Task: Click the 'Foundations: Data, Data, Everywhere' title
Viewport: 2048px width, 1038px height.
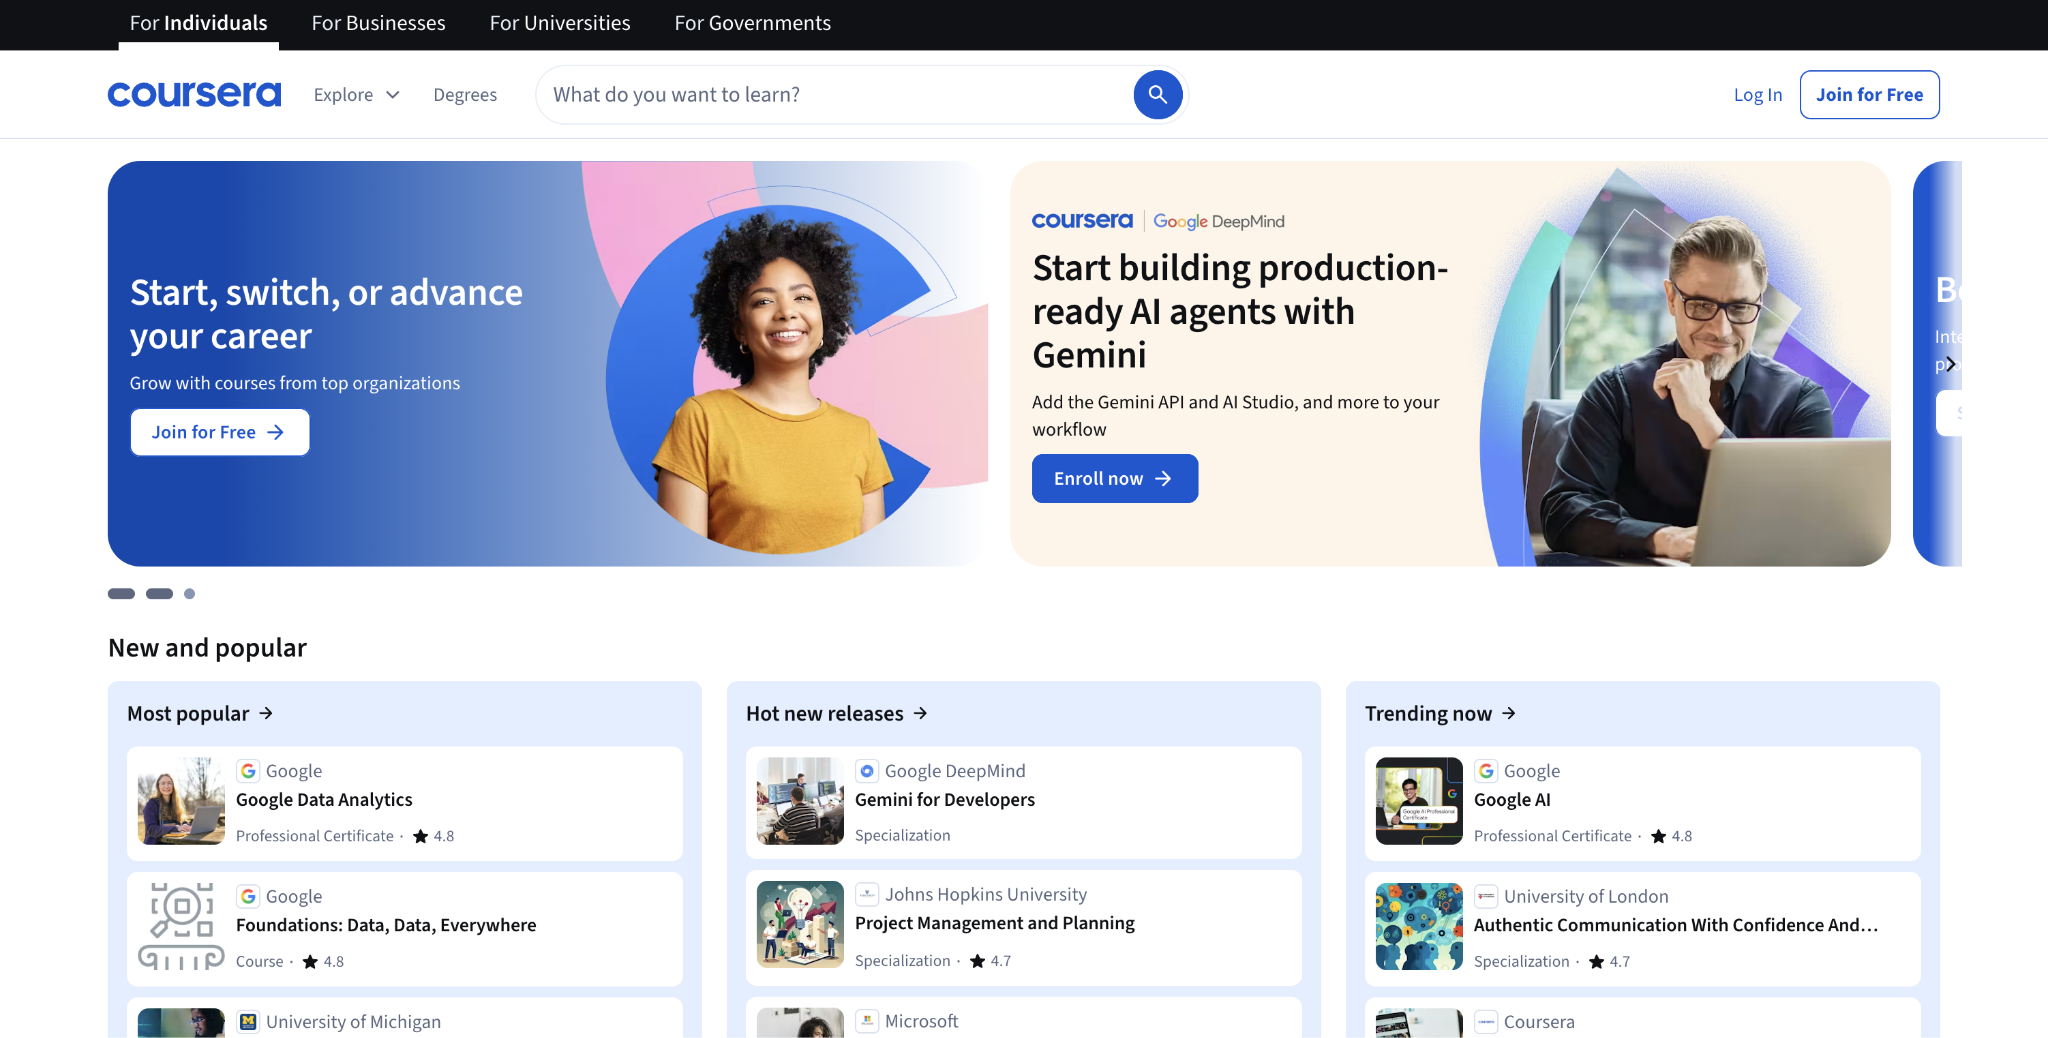Action: click(386, 925)
